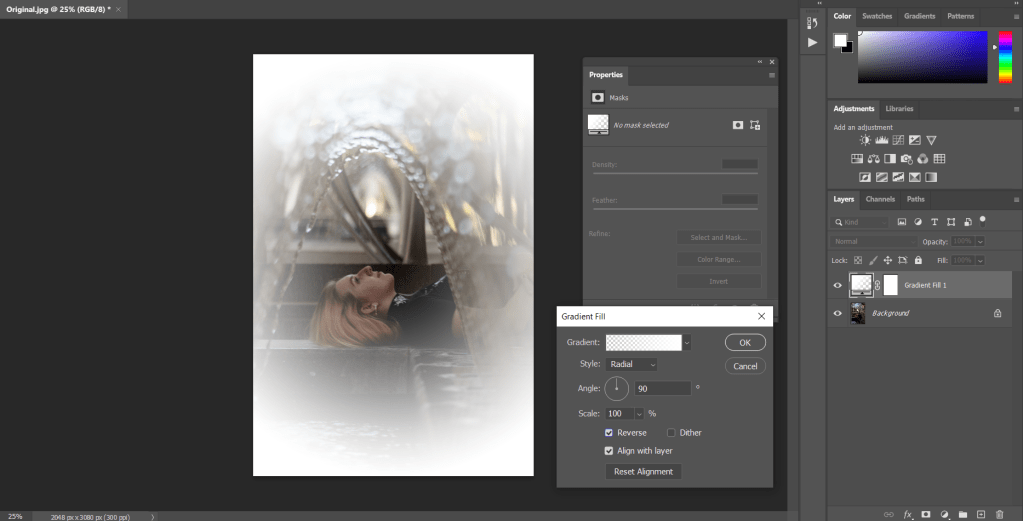
Task: Click the delete layer trash icon
Action: click(x=999, y=514)
